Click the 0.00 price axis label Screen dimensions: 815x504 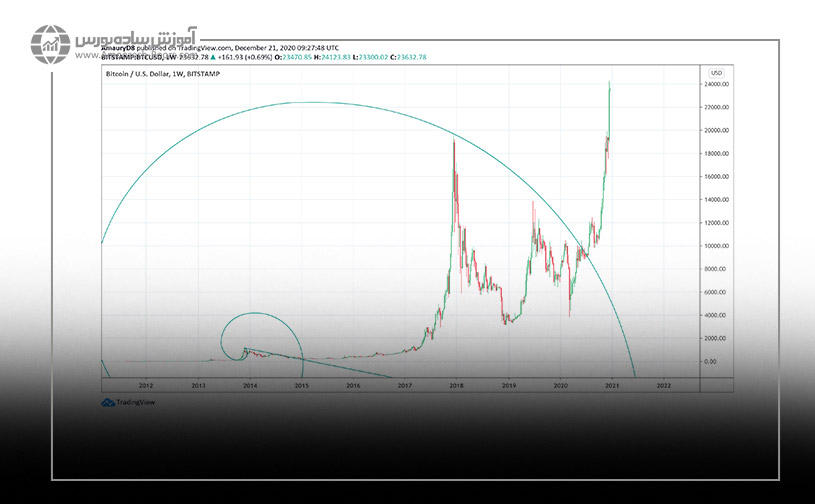point(710,361)
